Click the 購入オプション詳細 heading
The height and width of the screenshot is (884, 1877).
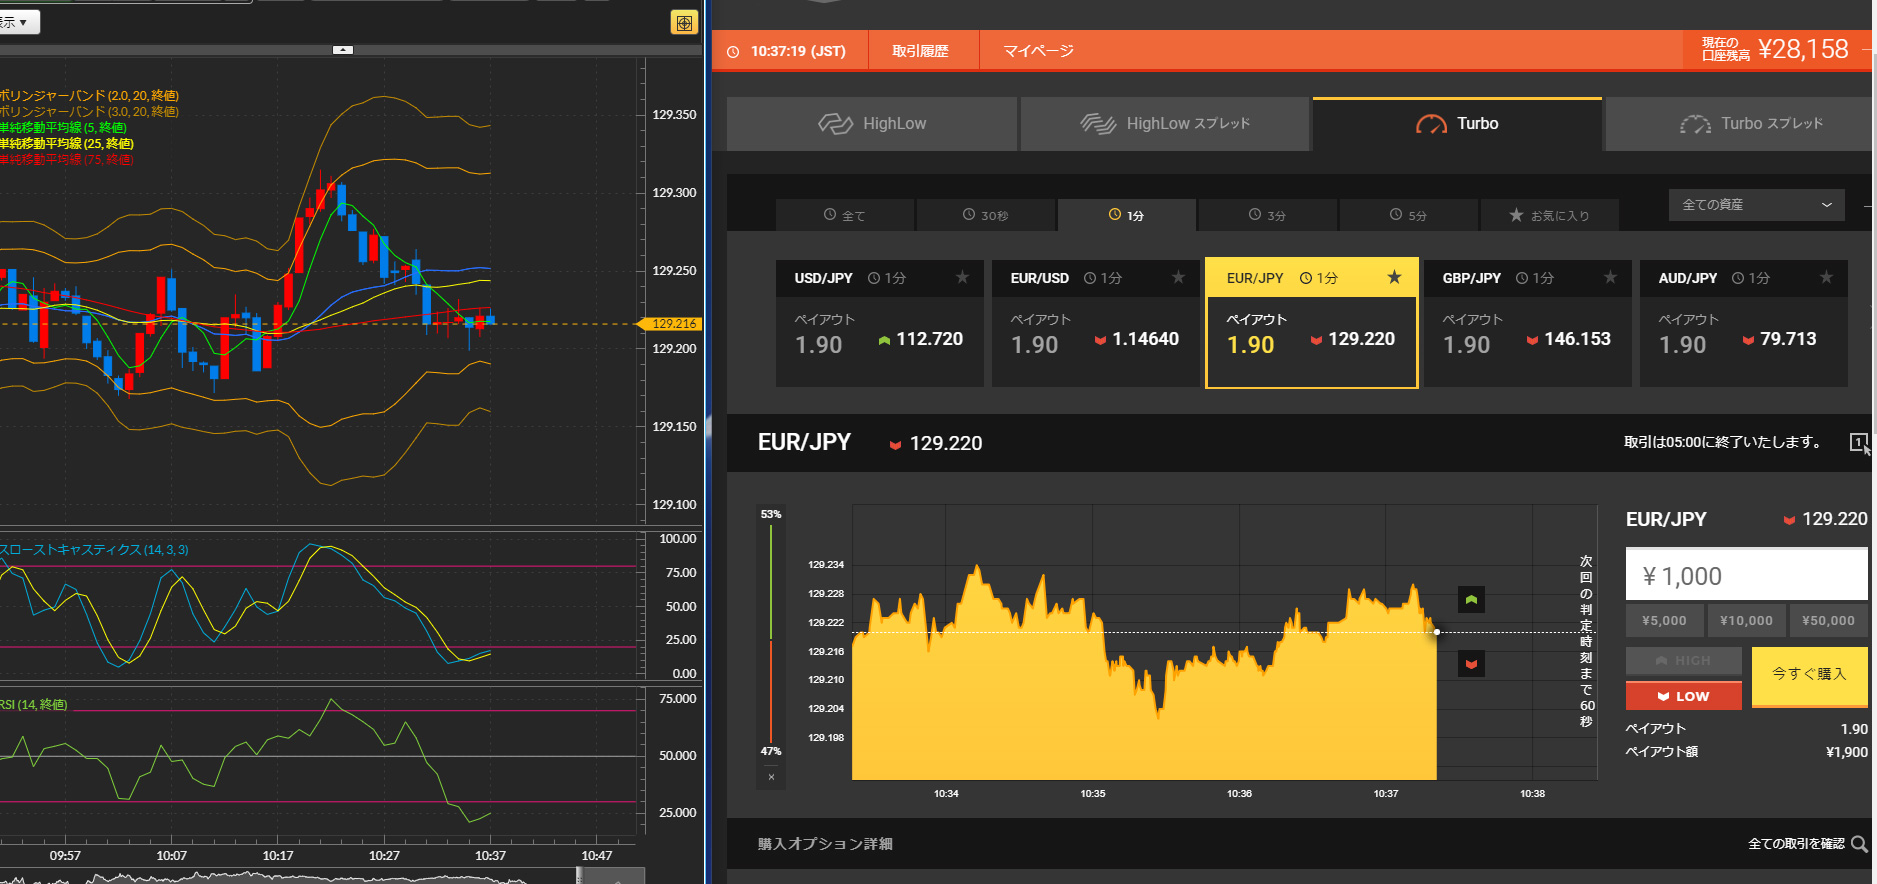825,844
